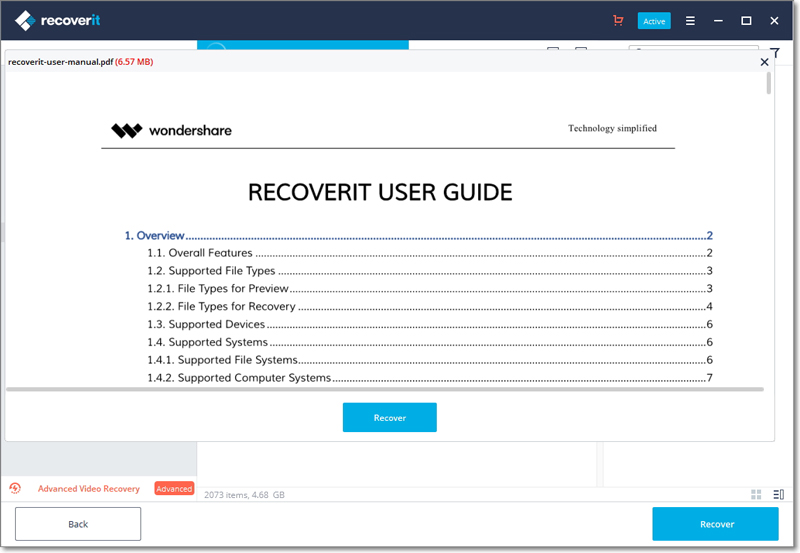Viewport: 800px width, 553px height.
Task: Open the hamburger menu
Action: [x=690, y=21]
